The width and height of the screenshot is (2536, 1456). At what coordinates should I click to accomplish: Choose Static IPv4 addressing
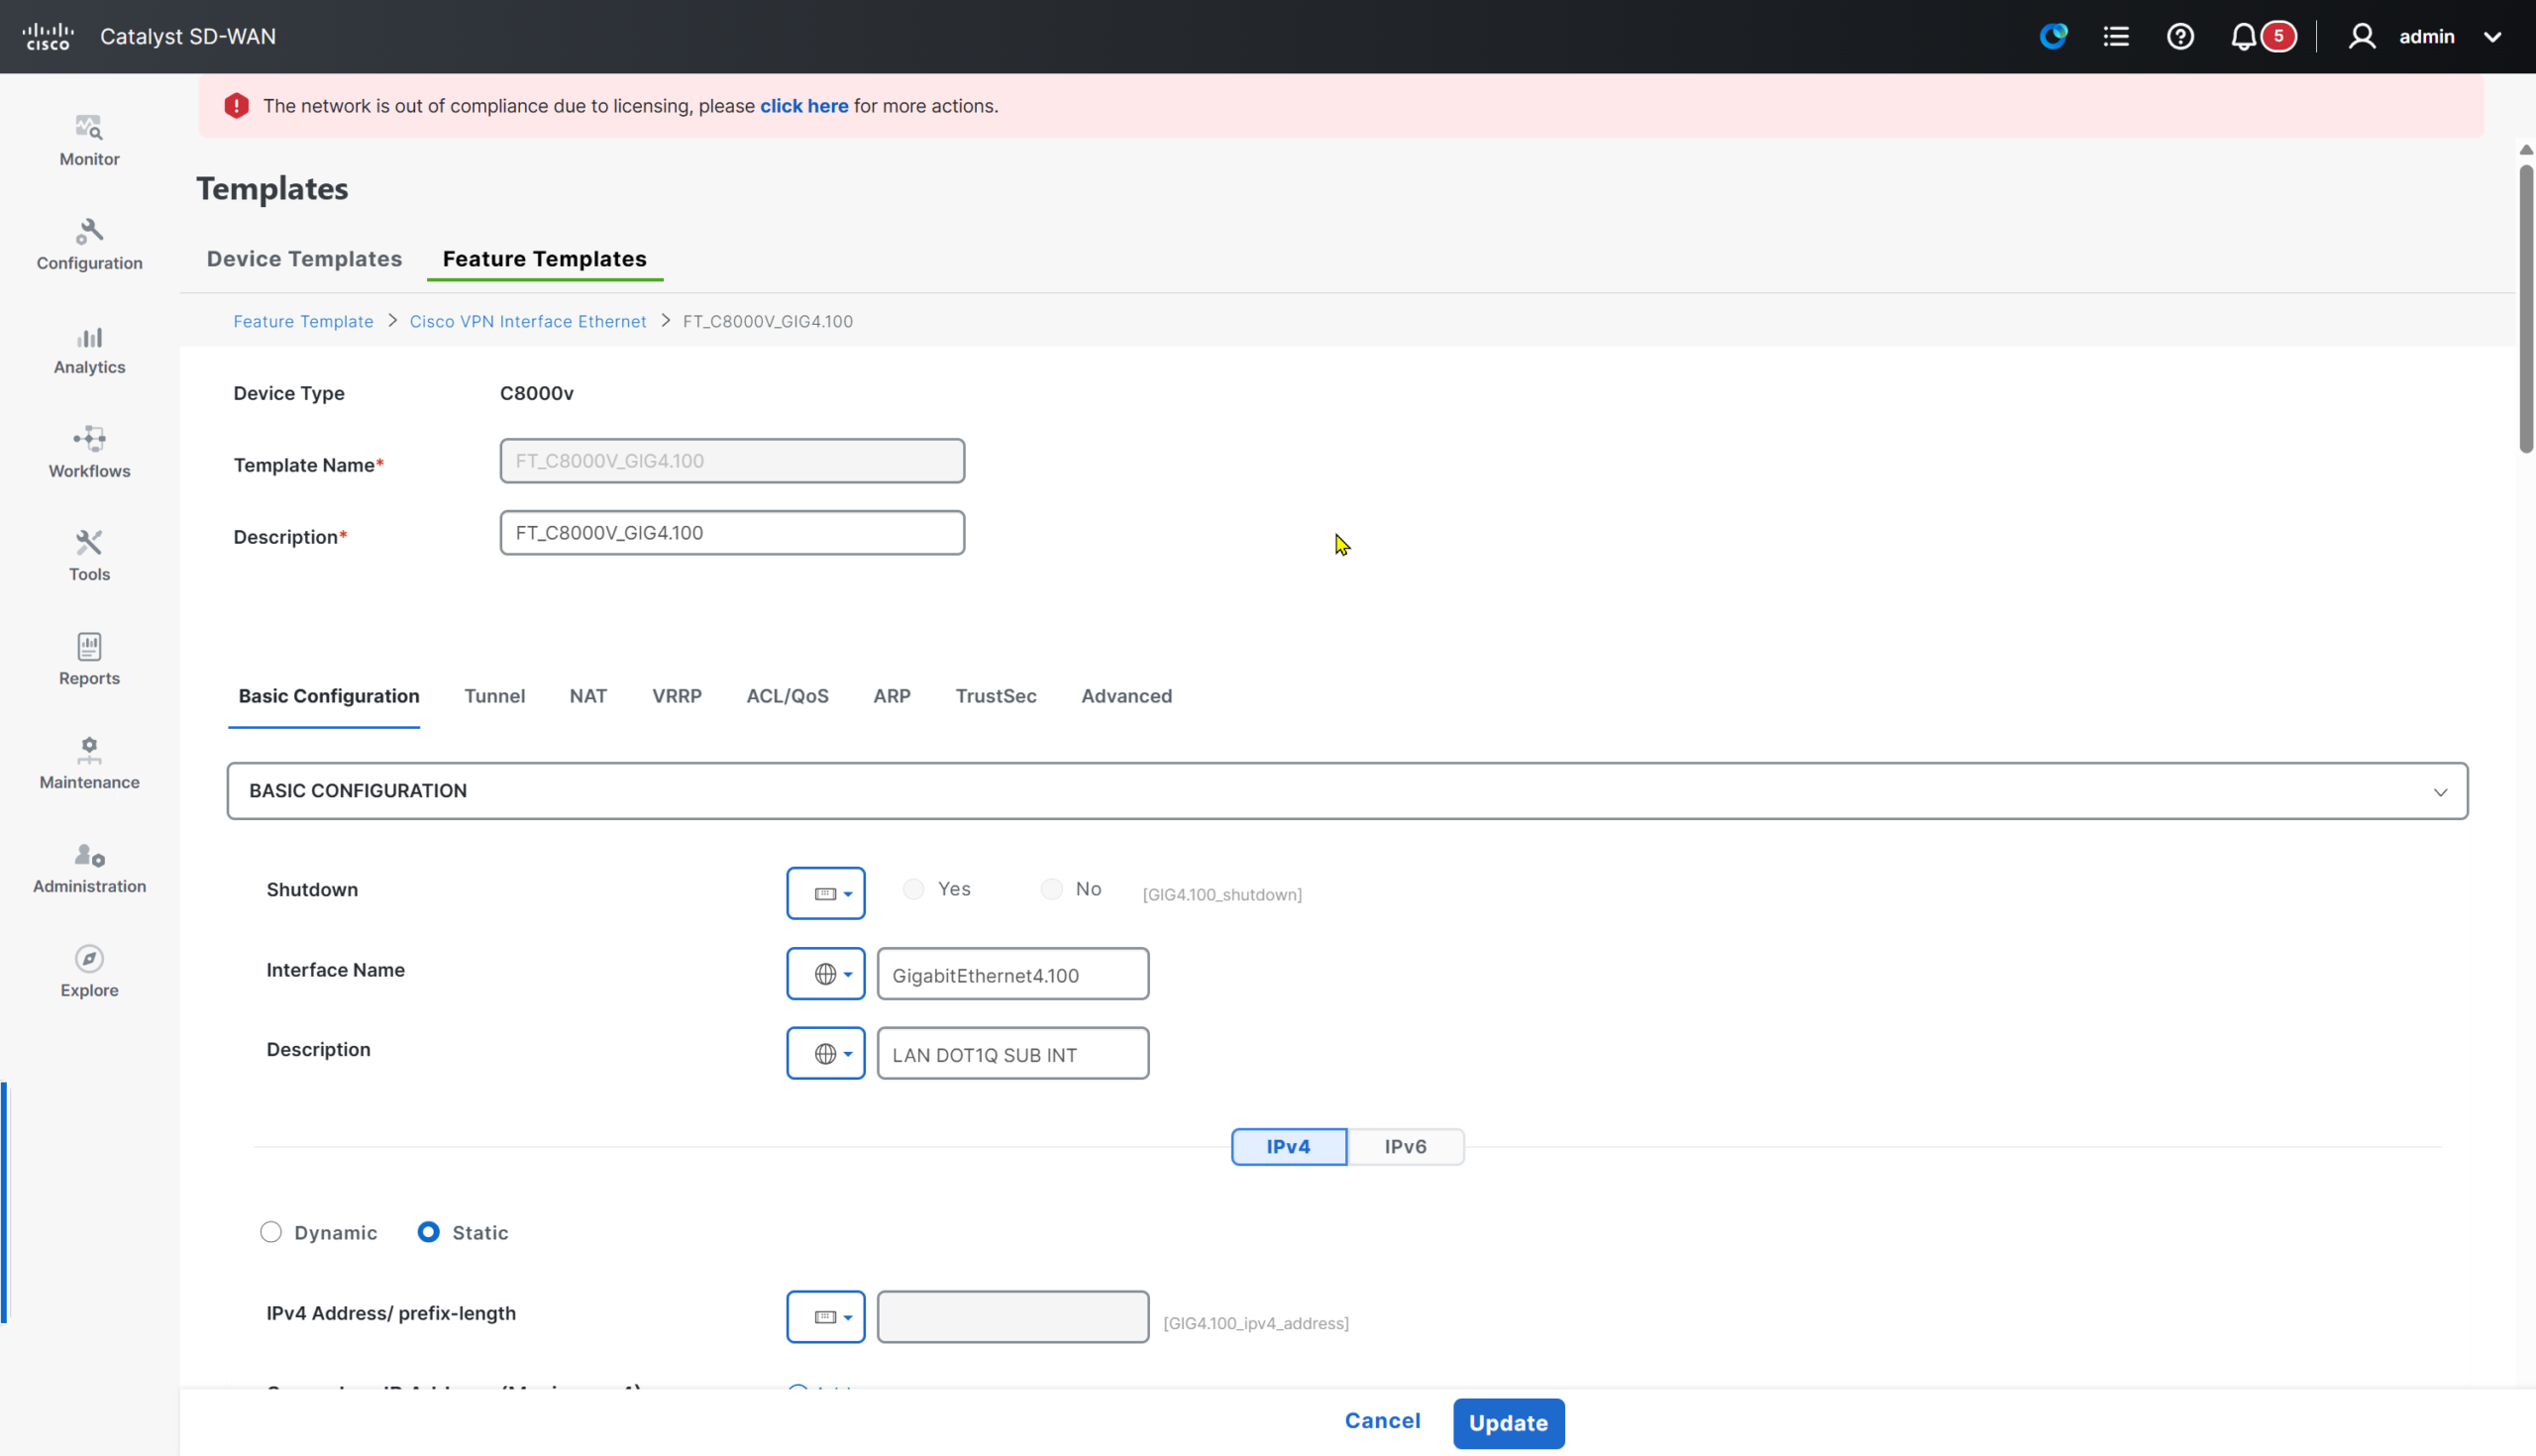tap(428, 1232)
